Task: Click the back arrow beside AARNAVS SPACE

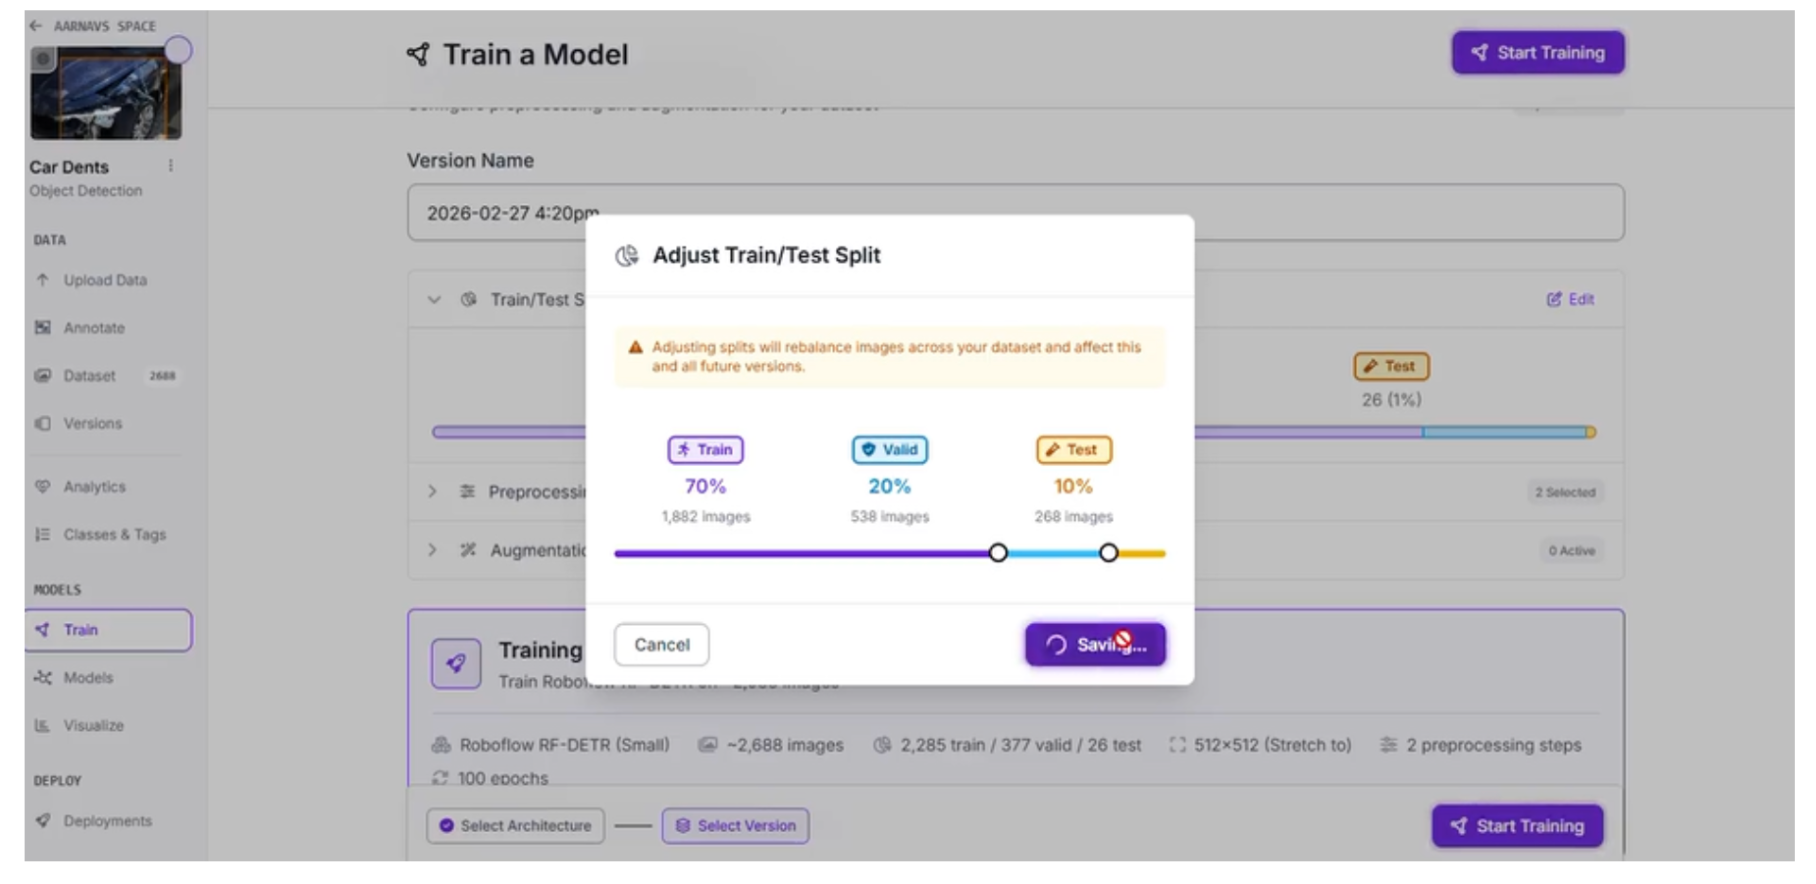Action: pos(36,26)
